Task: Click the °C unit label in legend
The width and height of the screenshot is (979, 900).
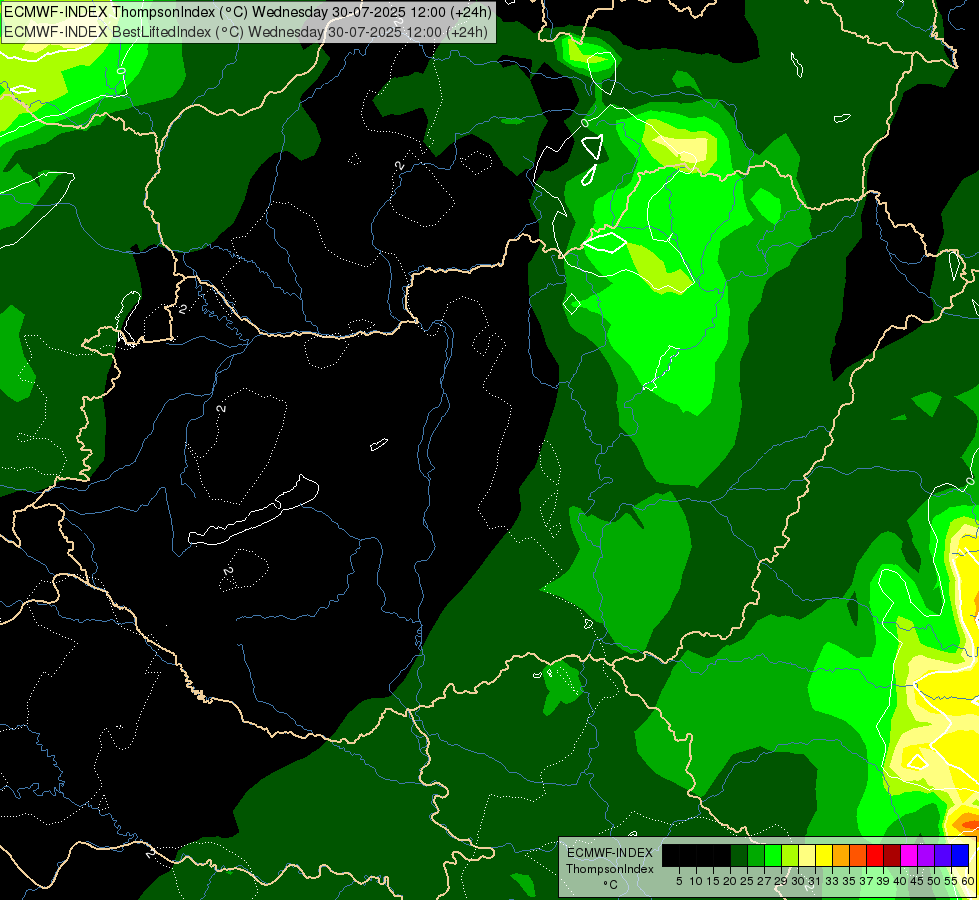Action: (611, 885)
